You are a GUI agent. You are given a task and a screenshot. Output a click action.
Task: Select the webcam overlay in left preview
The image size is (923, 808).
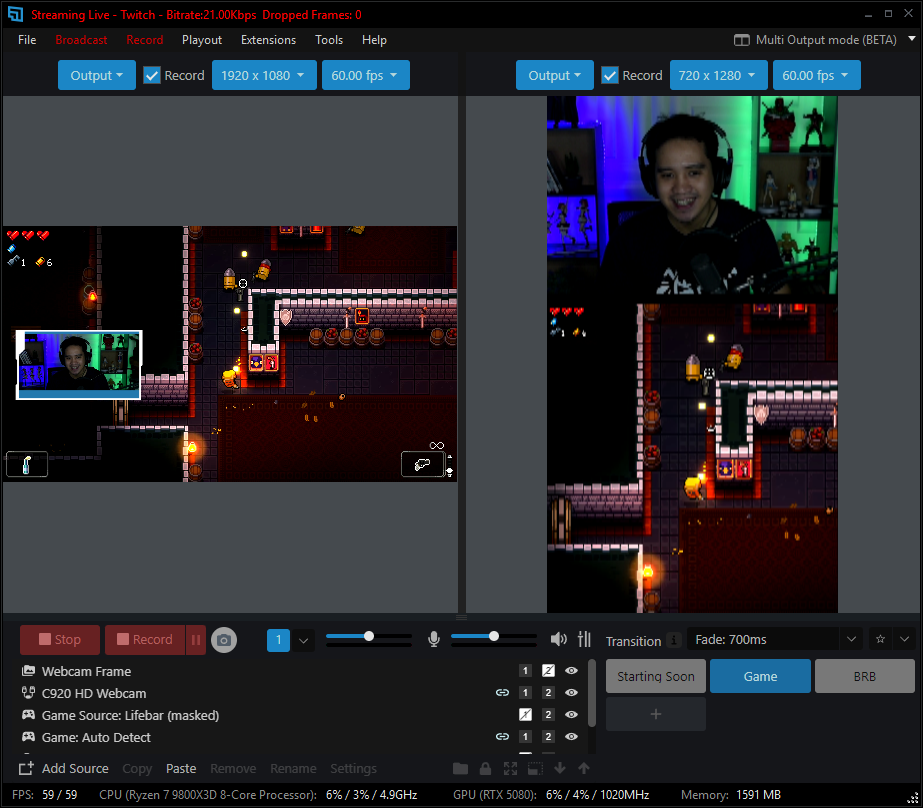tap(79, 365)
